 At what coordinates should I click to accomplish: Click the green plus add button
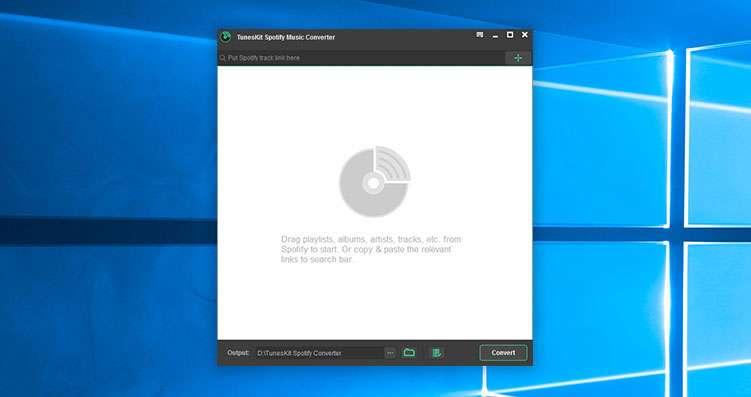518,58
